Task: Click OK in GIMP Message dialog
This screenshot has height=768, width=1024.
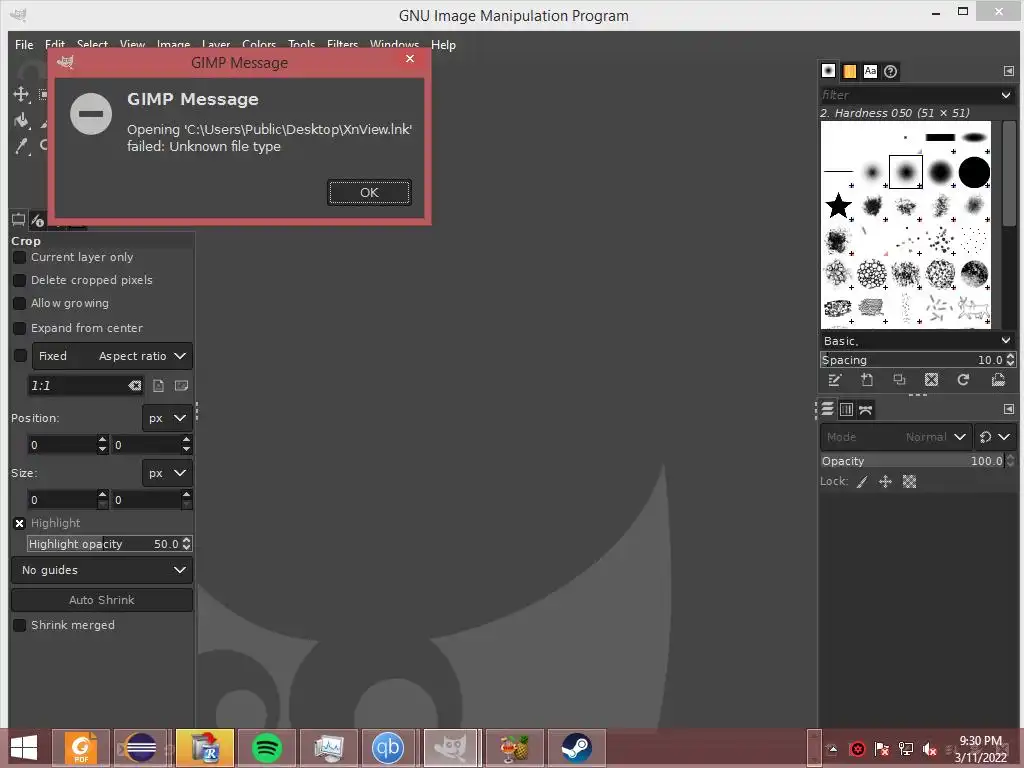Action: click(370, 193)
